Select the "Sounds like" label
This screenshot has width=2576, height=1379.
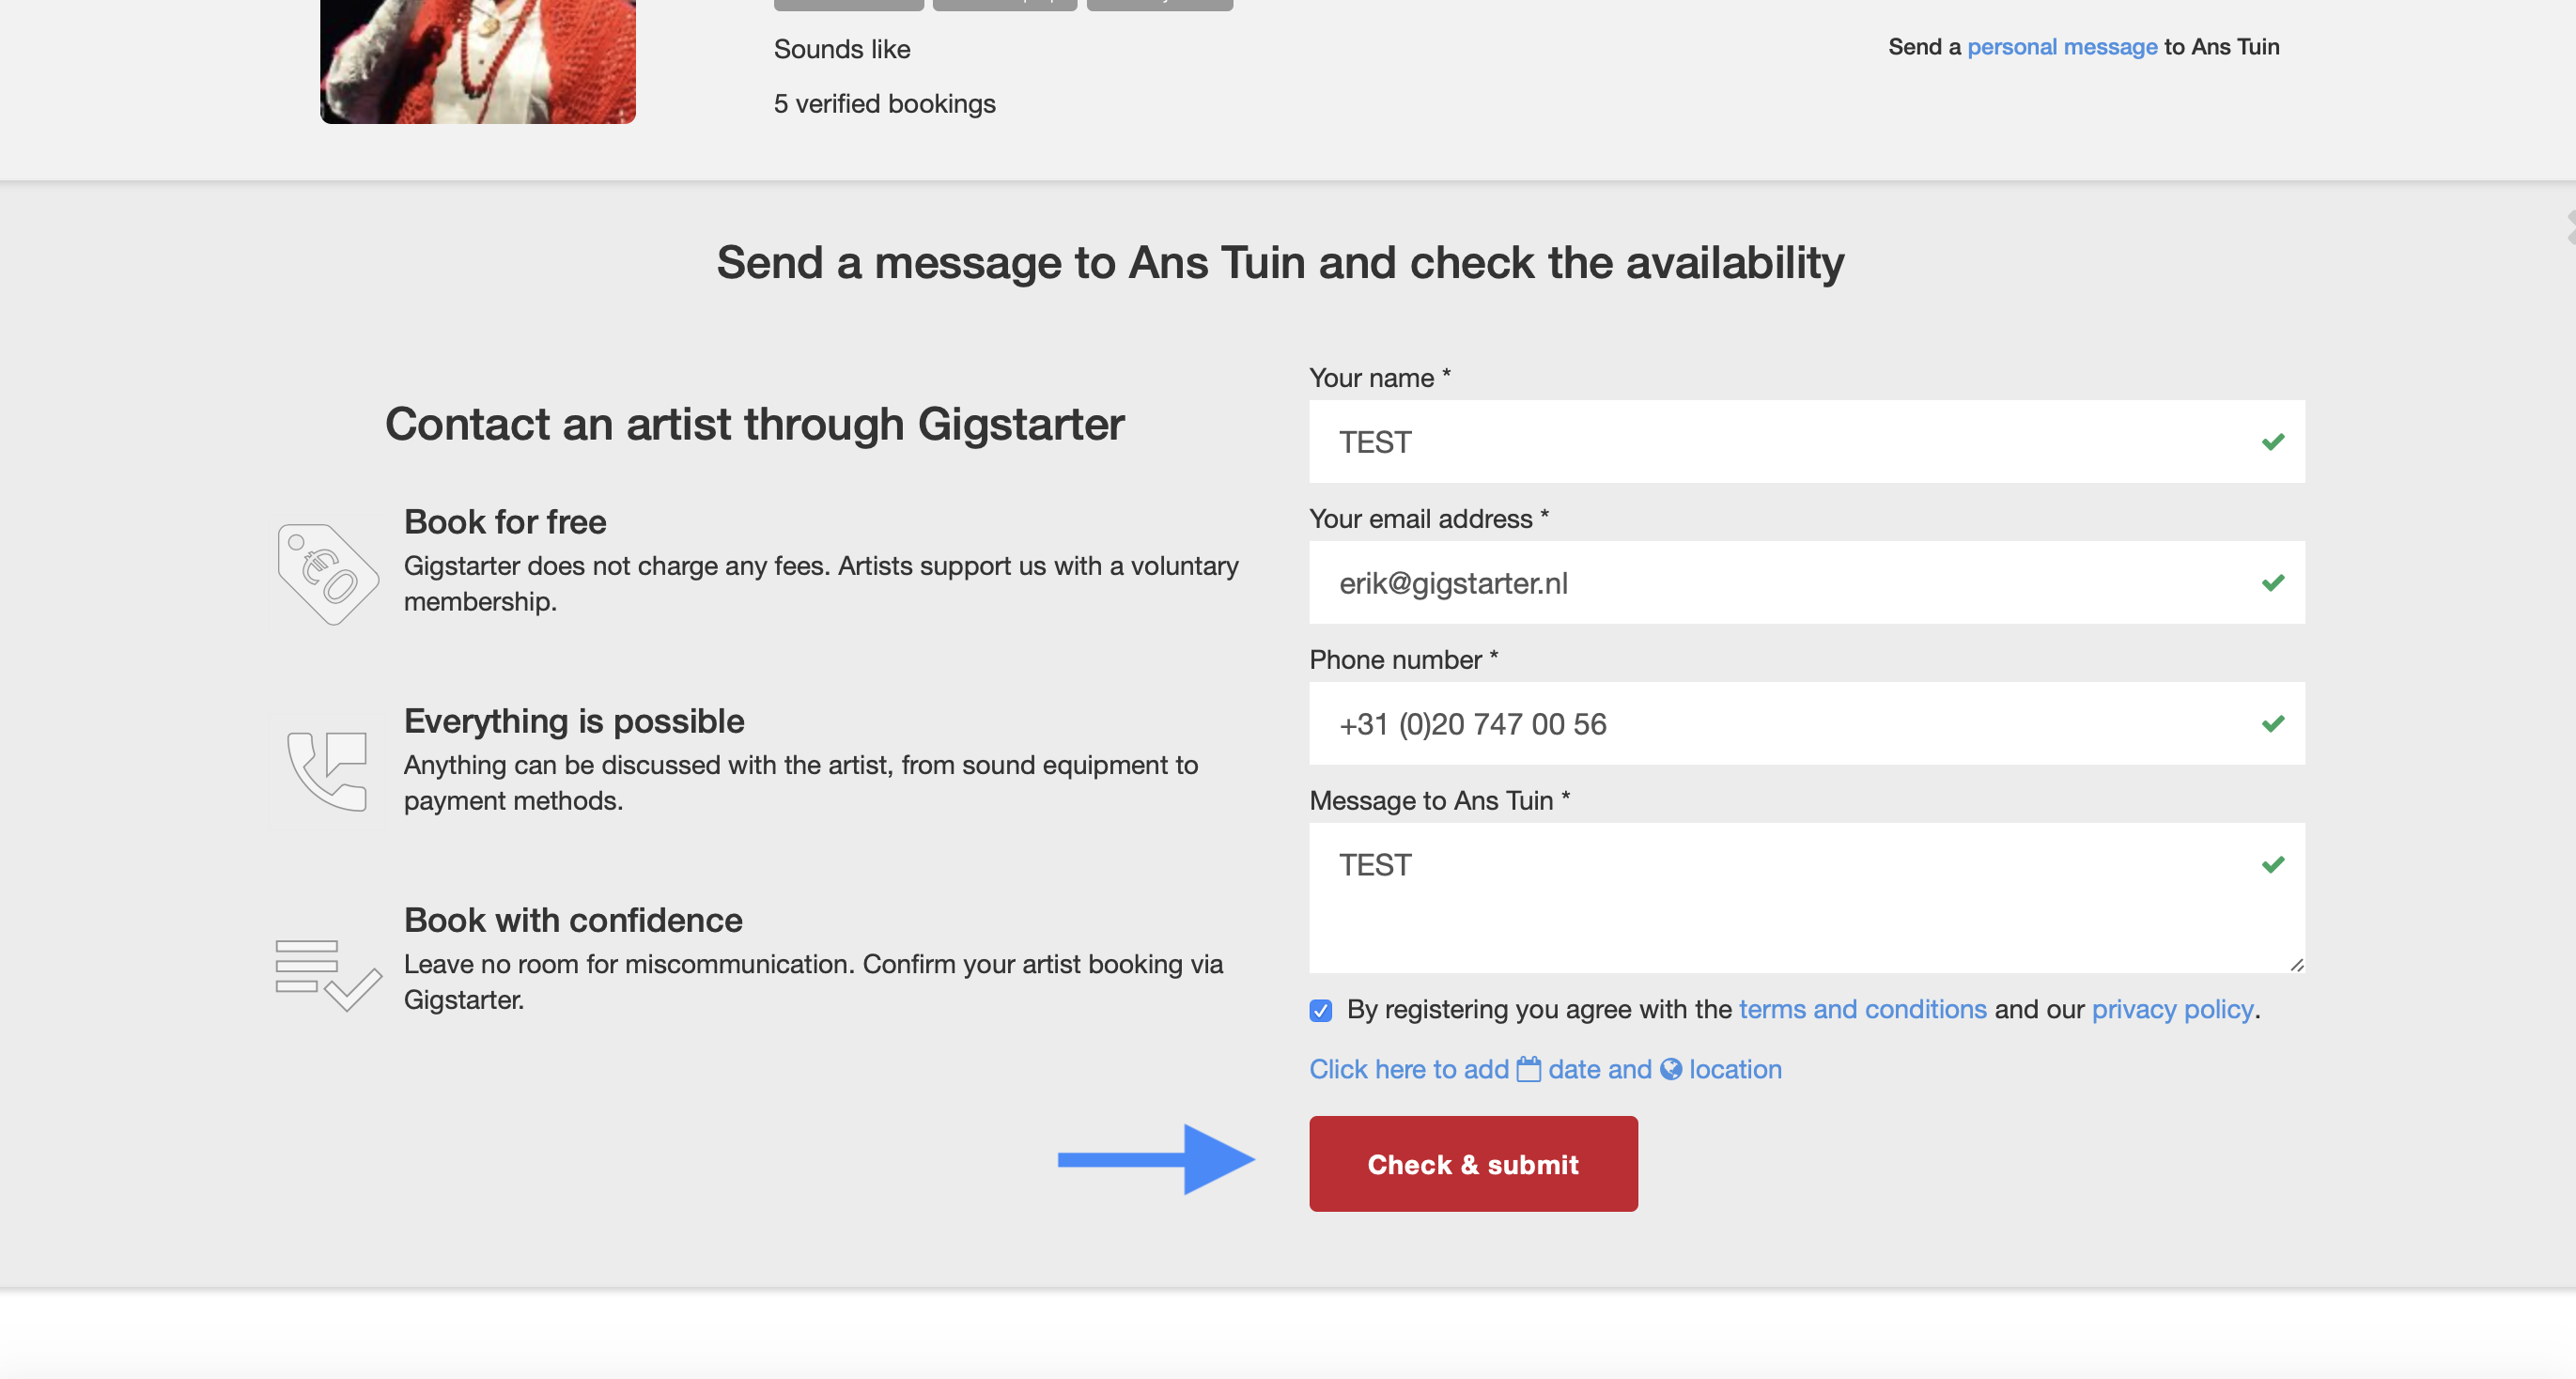click(841, 49)
